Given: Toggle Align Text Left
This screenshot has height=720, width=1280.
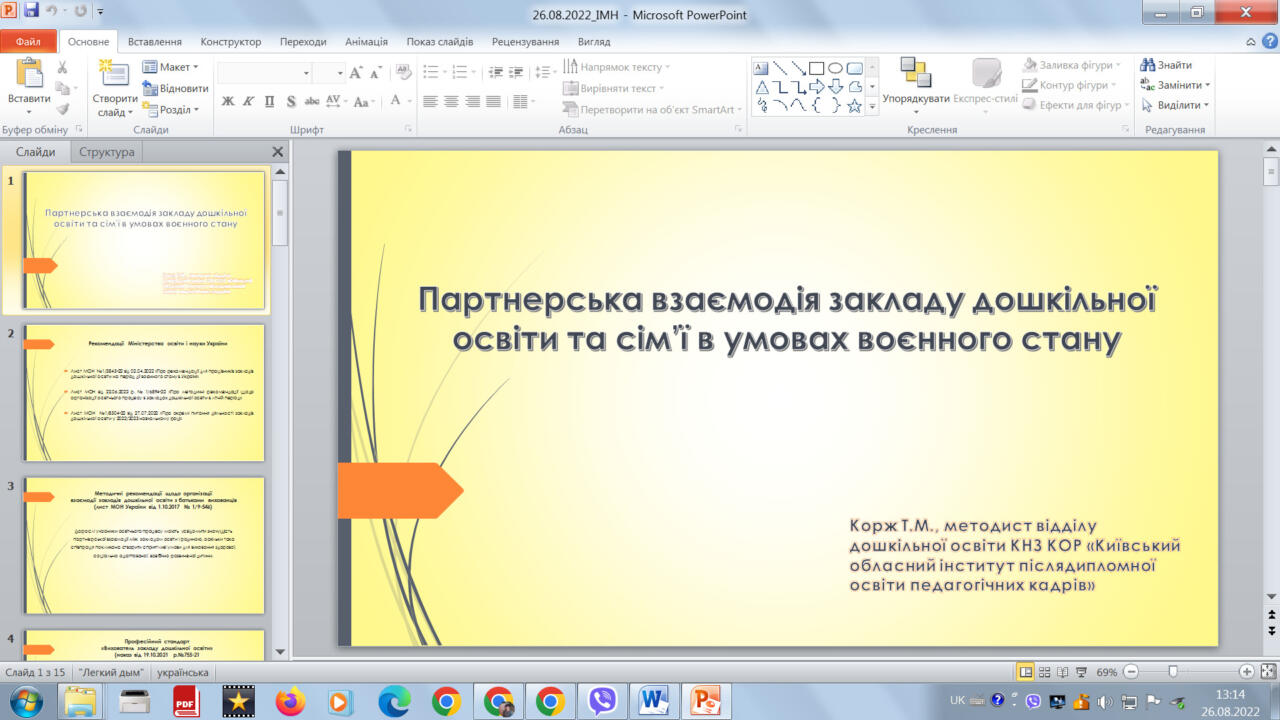Looking at the screenshot, I should pos(430,101).
